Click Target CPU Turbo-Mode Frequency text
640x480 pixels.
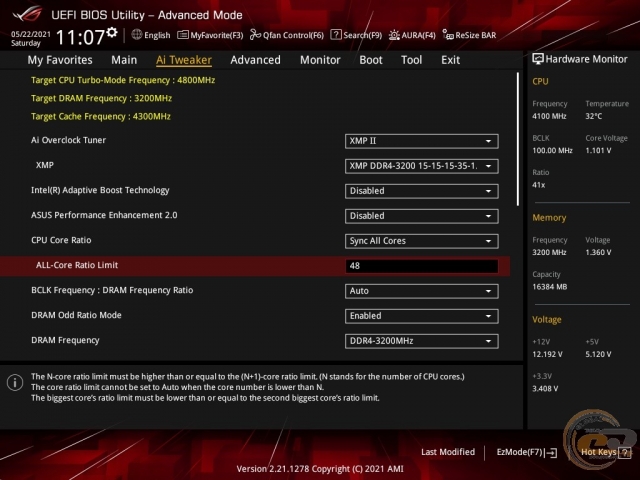click(x=123, y=80)
